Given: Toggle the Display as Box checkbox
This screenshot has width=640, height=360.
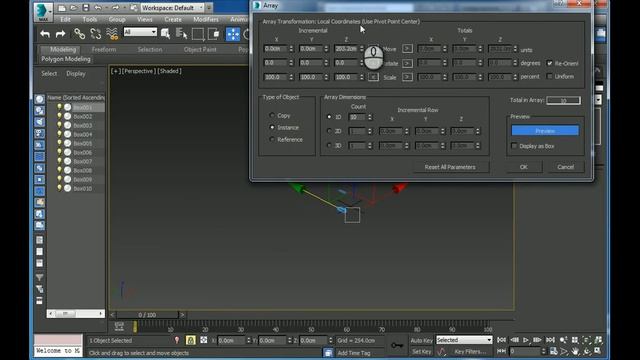Looking at the screenshot, I should pyautogui.click(x=514, y=146).
